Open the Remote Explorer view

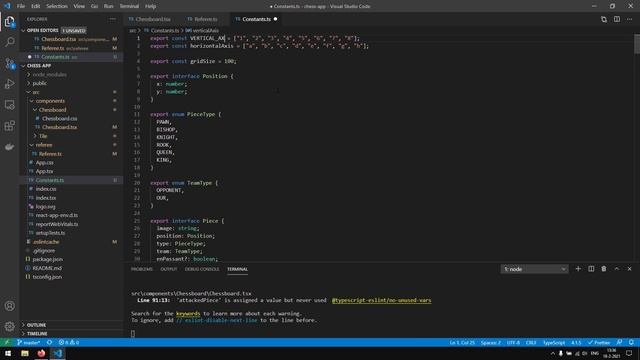click(x=9, y=105)
